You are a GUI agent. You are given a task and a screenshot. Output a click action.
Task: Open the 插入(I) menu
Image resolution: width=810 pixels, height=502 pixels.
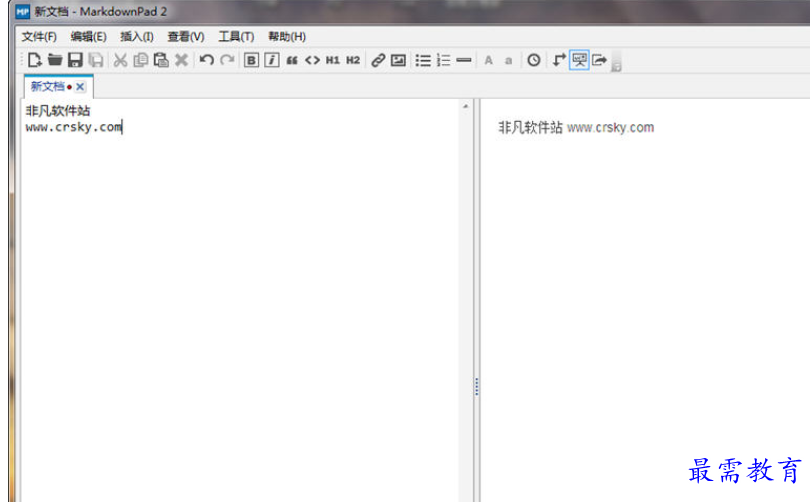137,37
